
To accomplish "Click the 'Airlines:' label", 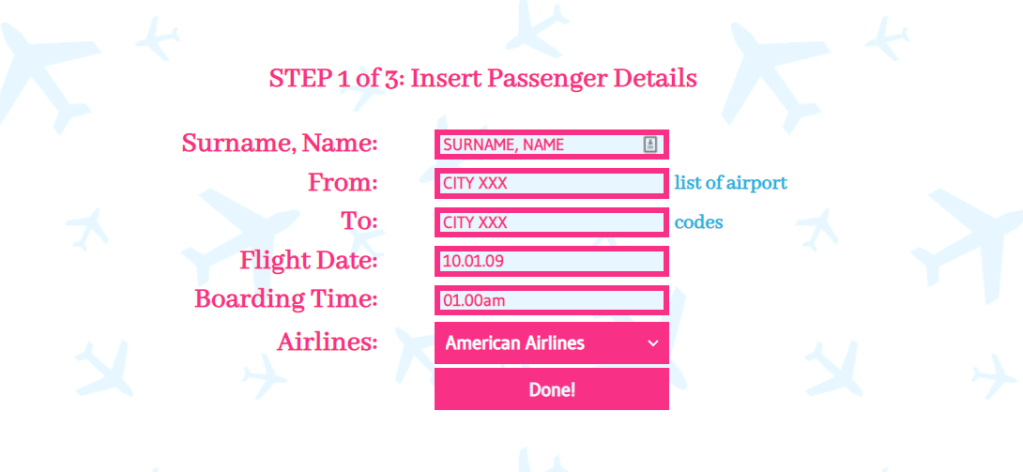I will 326,342.
